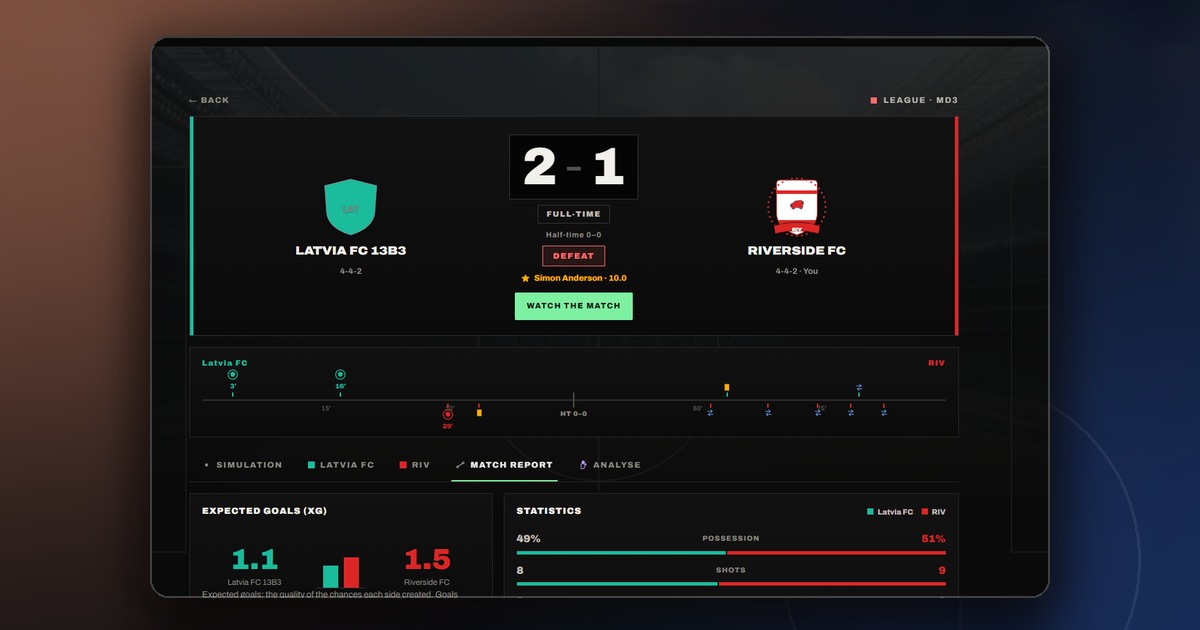Click the 49% possession value
1200x630 pixels.
click(x=528, y=539)
